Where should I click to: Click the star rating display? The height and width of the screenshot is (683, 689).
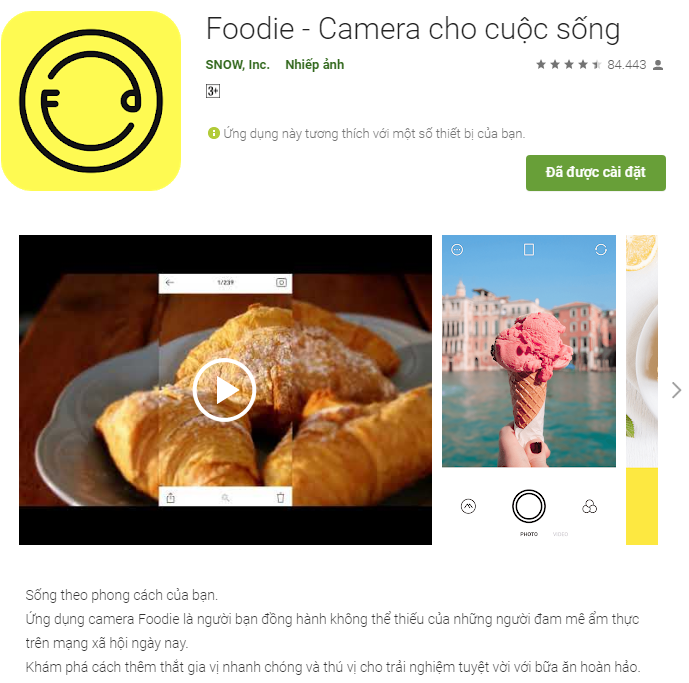(569, 65)
